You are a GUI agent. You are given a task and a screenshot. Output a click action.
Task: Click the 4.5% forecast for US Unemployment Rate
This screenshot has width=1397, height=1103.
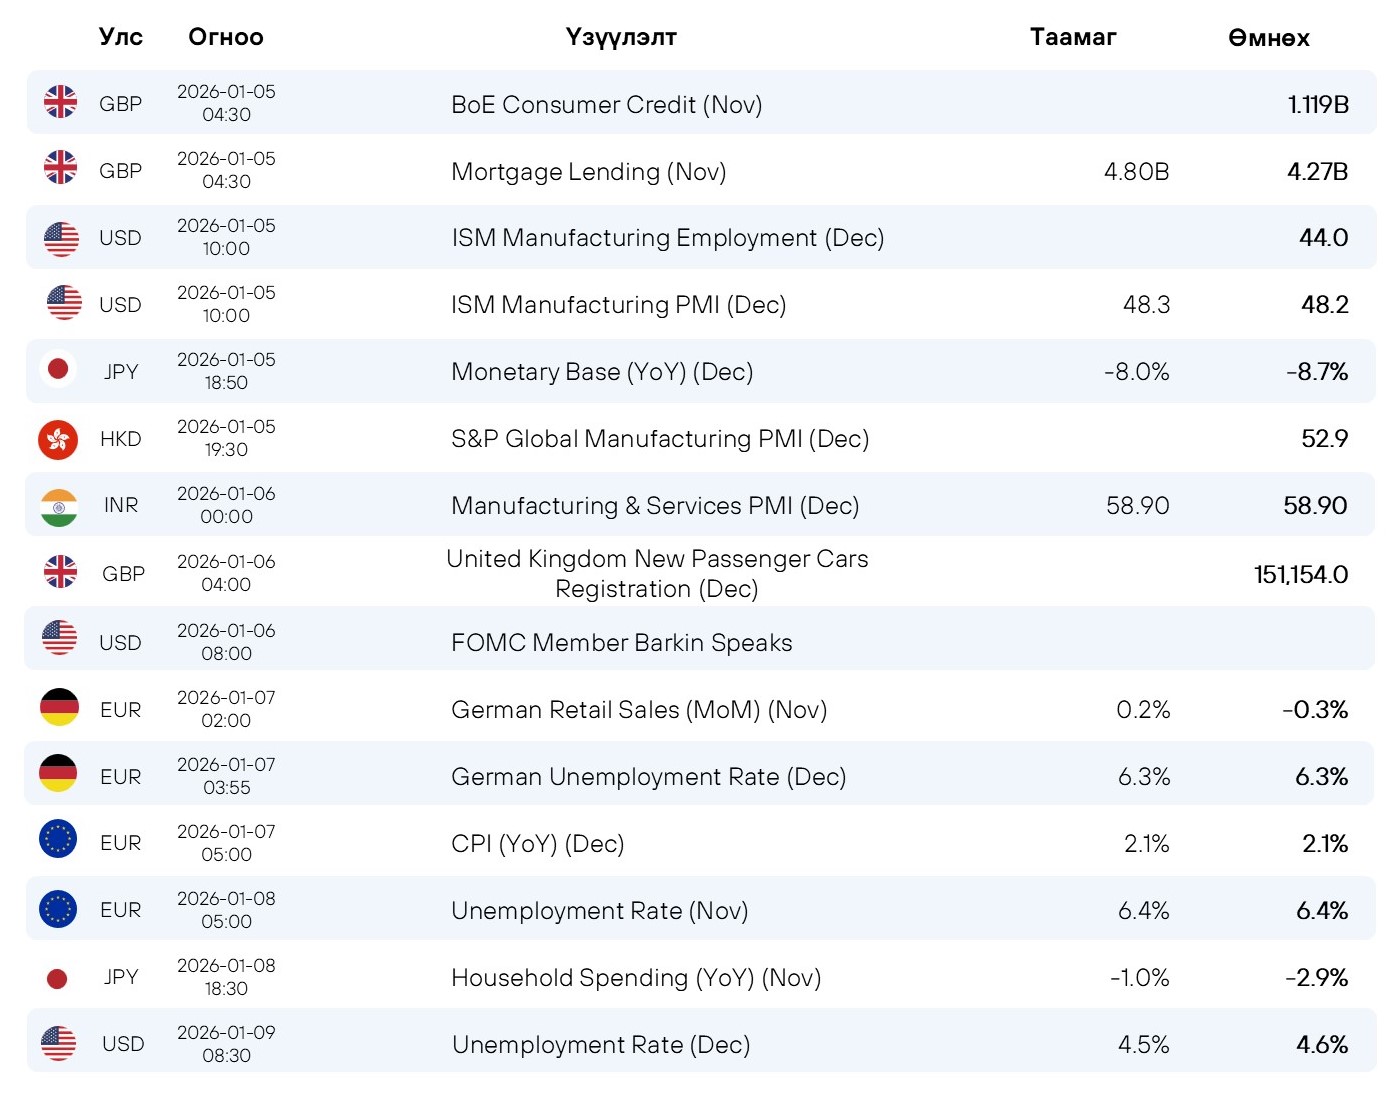point(1143,1045)
